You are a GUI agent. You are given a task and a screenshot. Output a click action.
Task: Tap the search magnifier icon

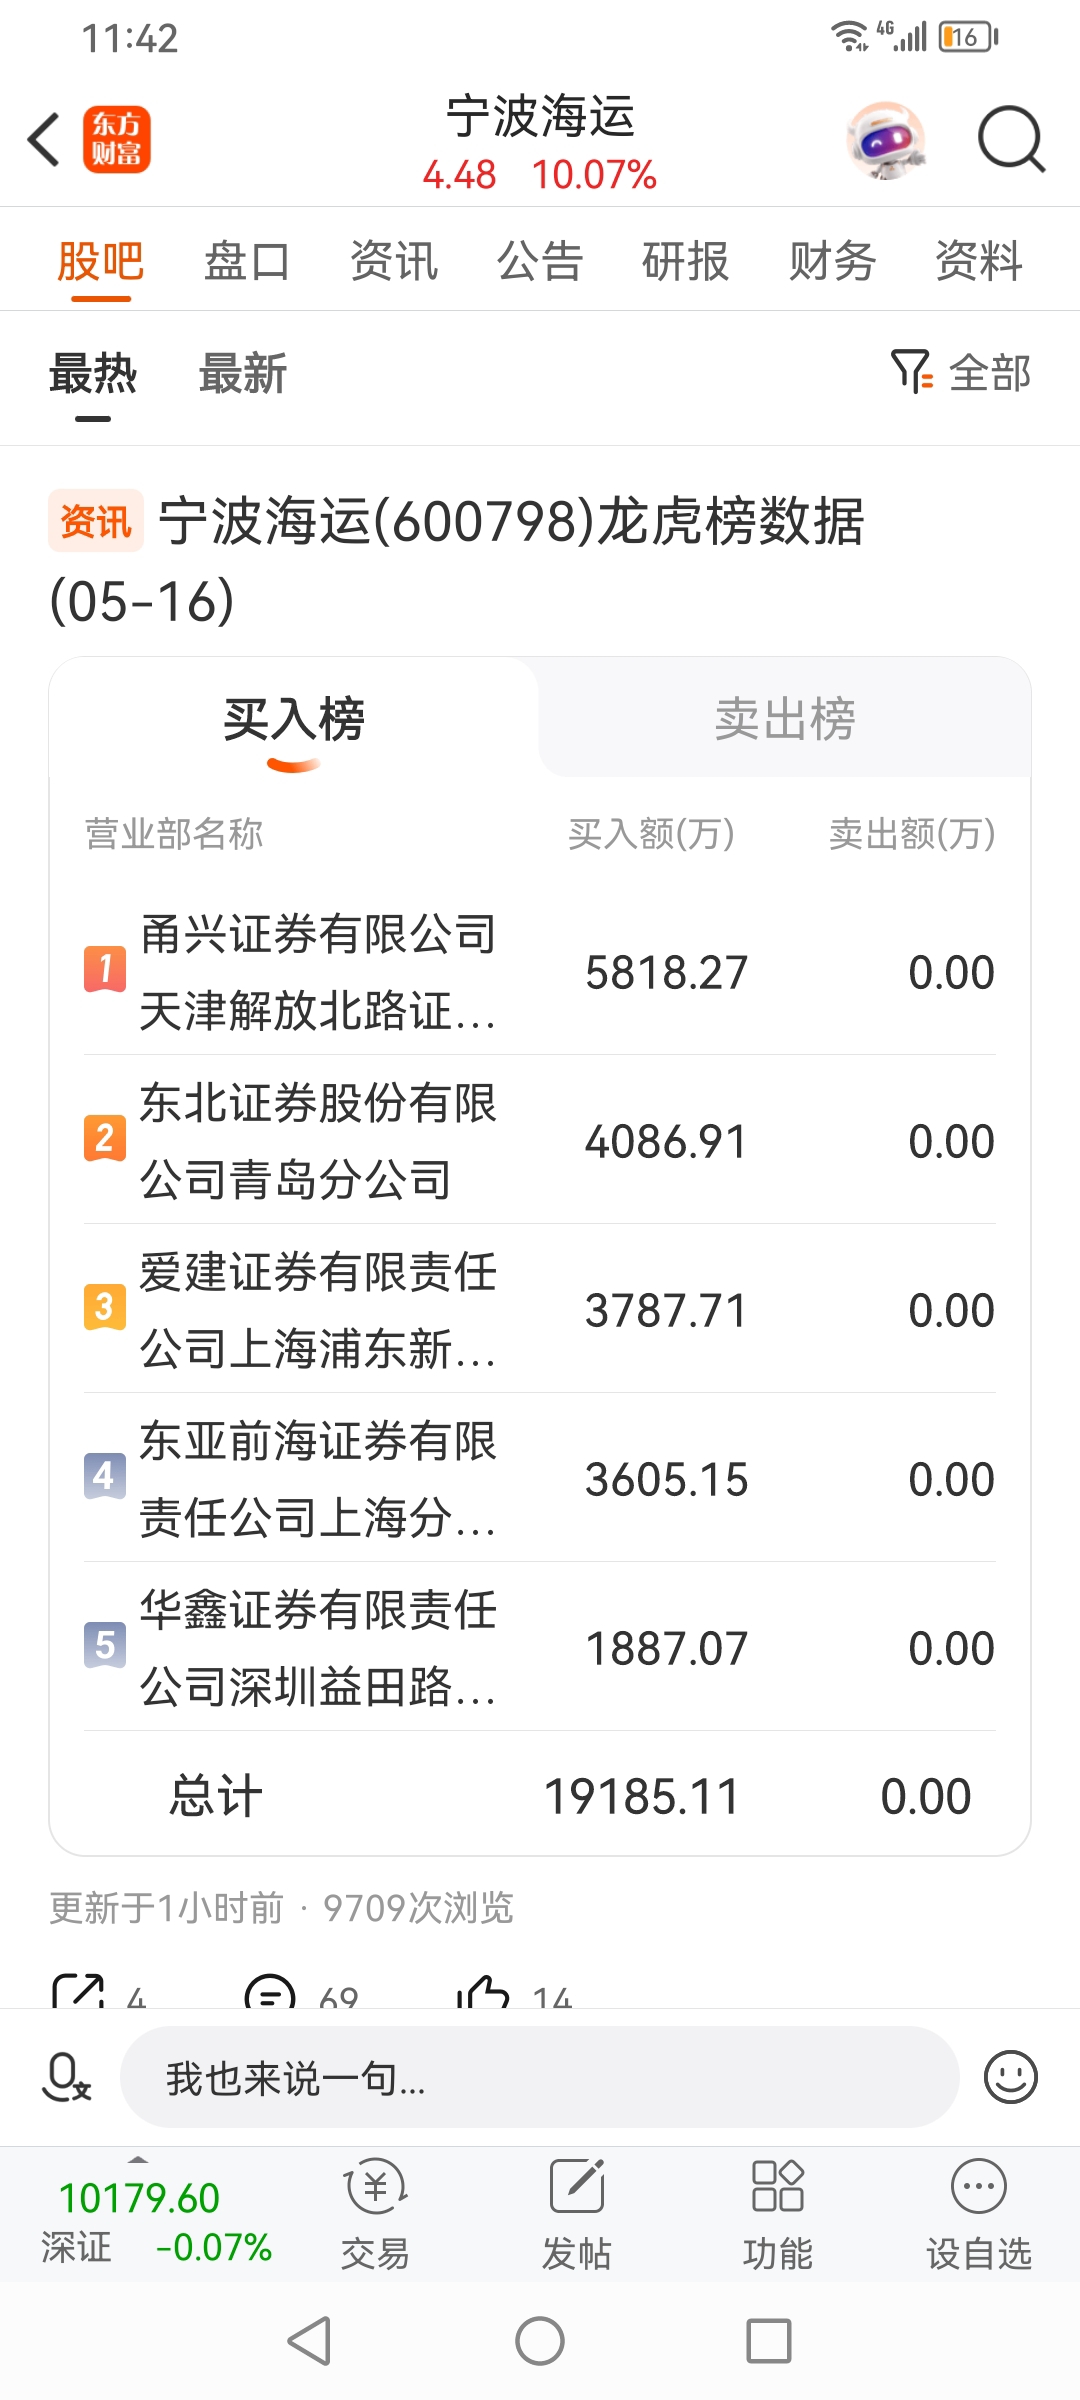coord(1011,140)
